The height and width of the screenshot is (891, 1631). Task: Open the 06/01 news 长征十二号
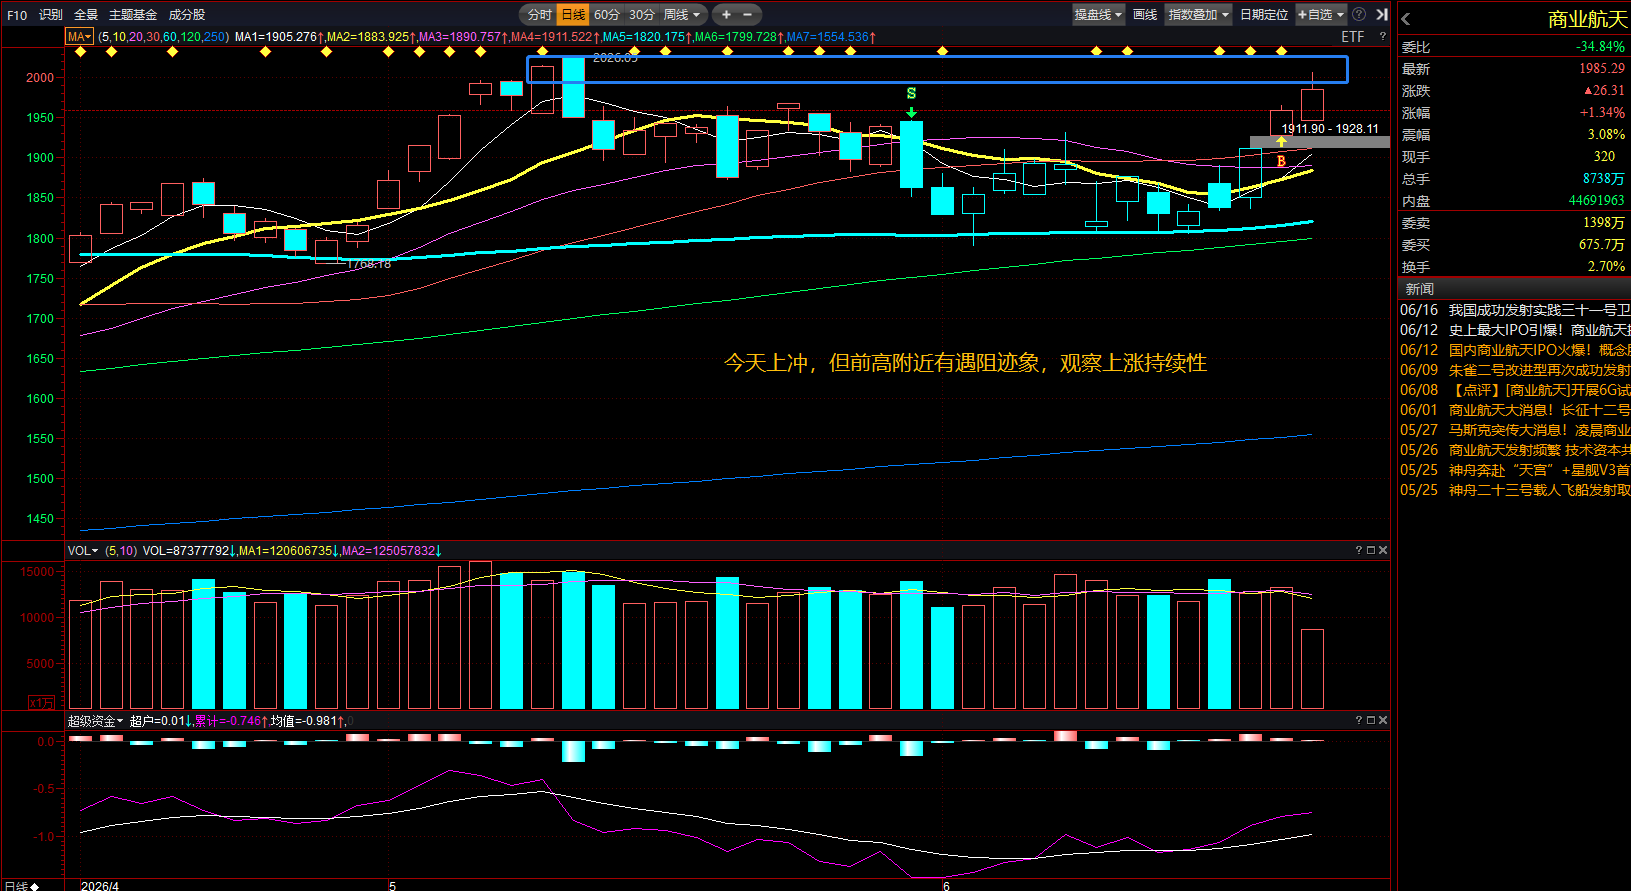pos(1515,410)
